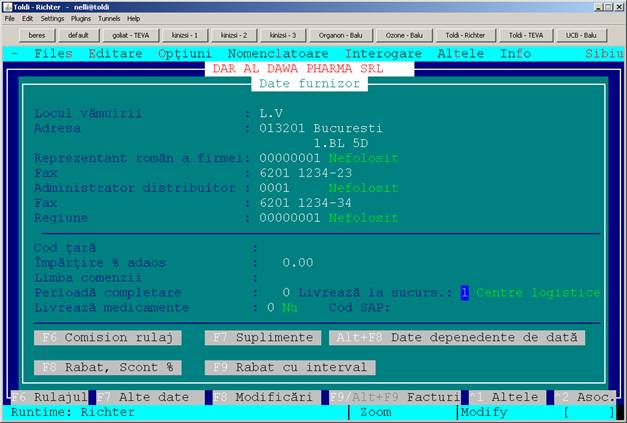Click fax number 6201 1234-23
This screenshot has width=627, height=423.
pyautogui.click(x=306, y=173)
